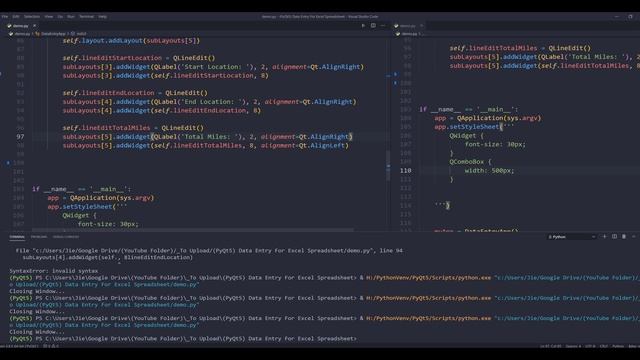
Task: Select the left demo.py editor tab
Action: pyautogui.click(x=20, y=26)
